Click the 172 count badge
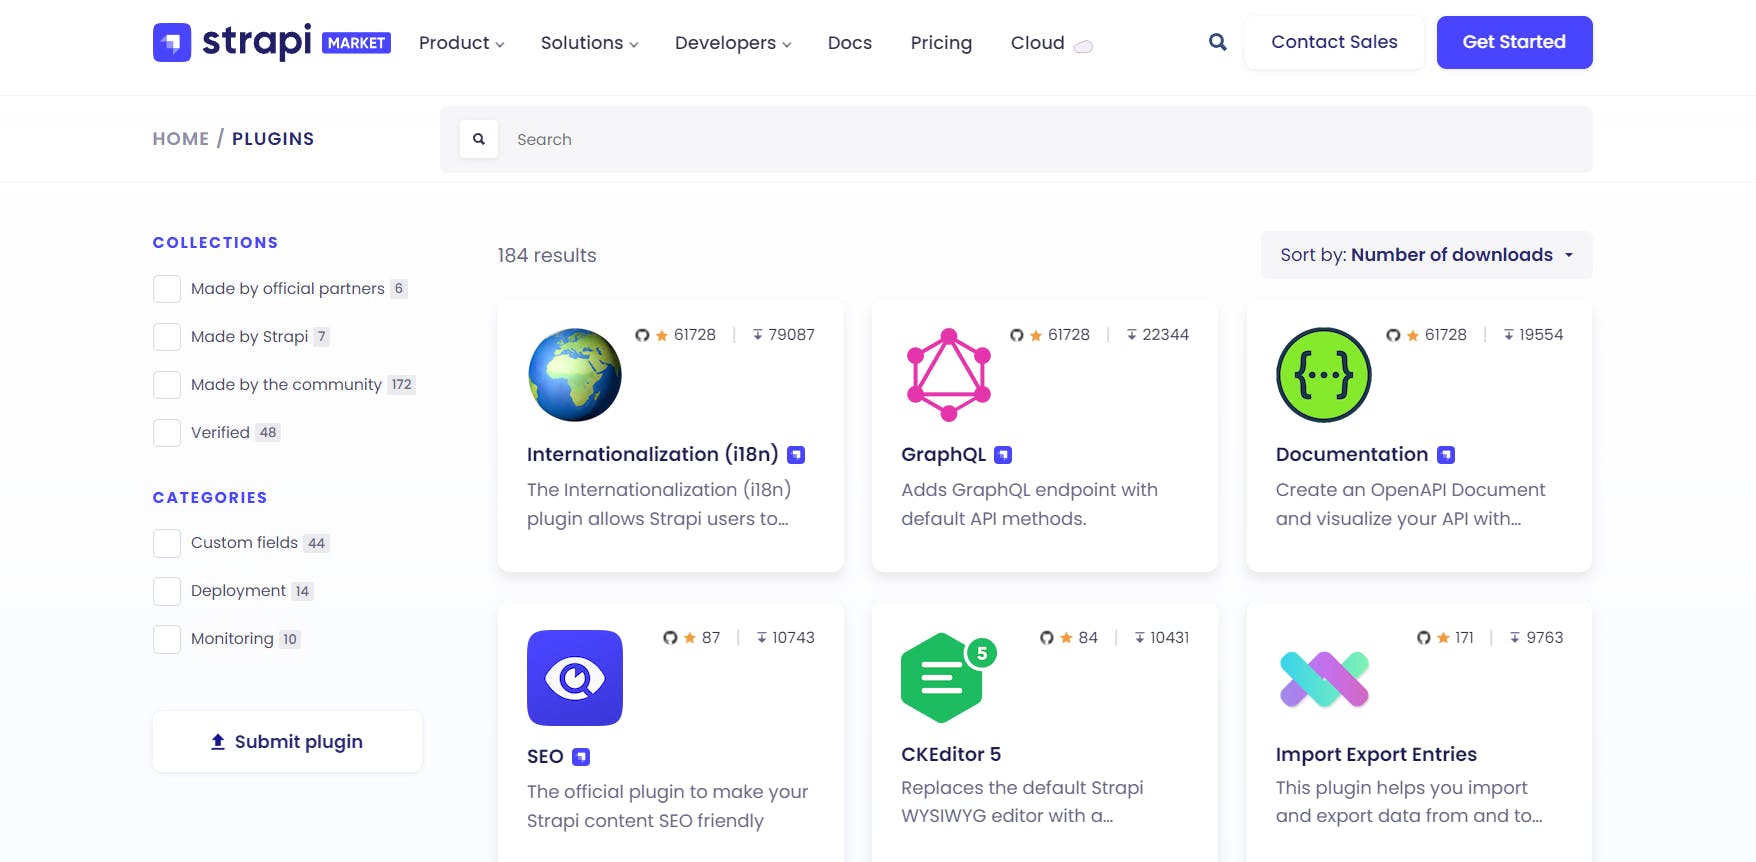1756x862 pixels. (402, 385)
